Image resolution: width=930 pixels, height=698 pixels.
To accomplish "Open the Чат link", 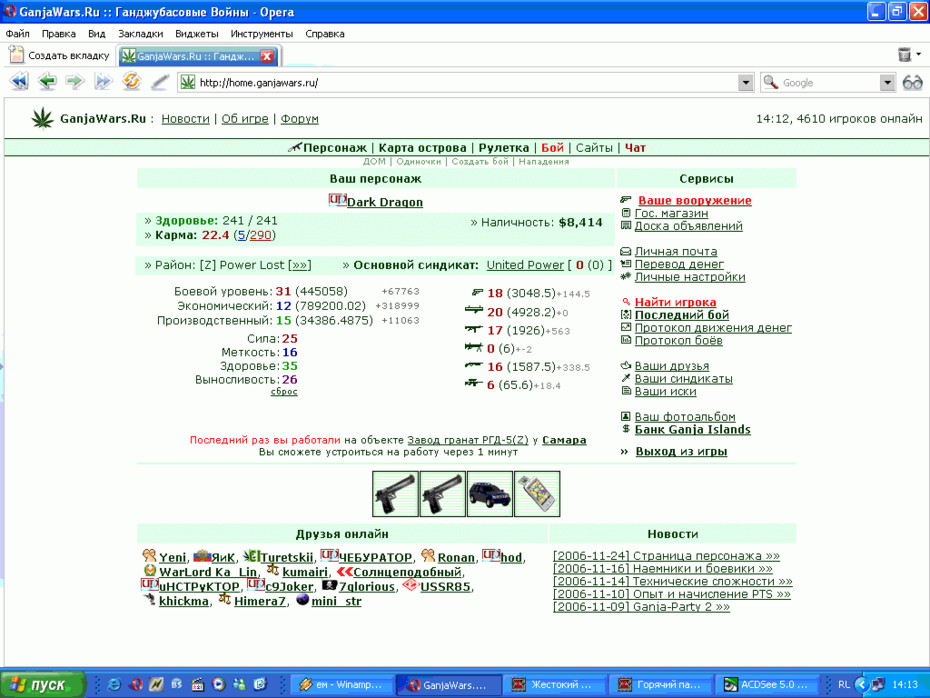I will coord(635,148).
